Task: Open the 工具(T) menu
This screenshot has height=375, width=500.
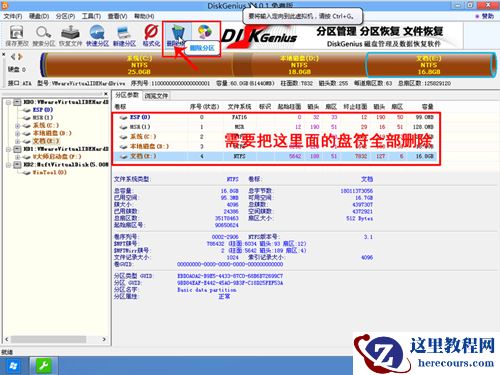Action: (91, 16)
